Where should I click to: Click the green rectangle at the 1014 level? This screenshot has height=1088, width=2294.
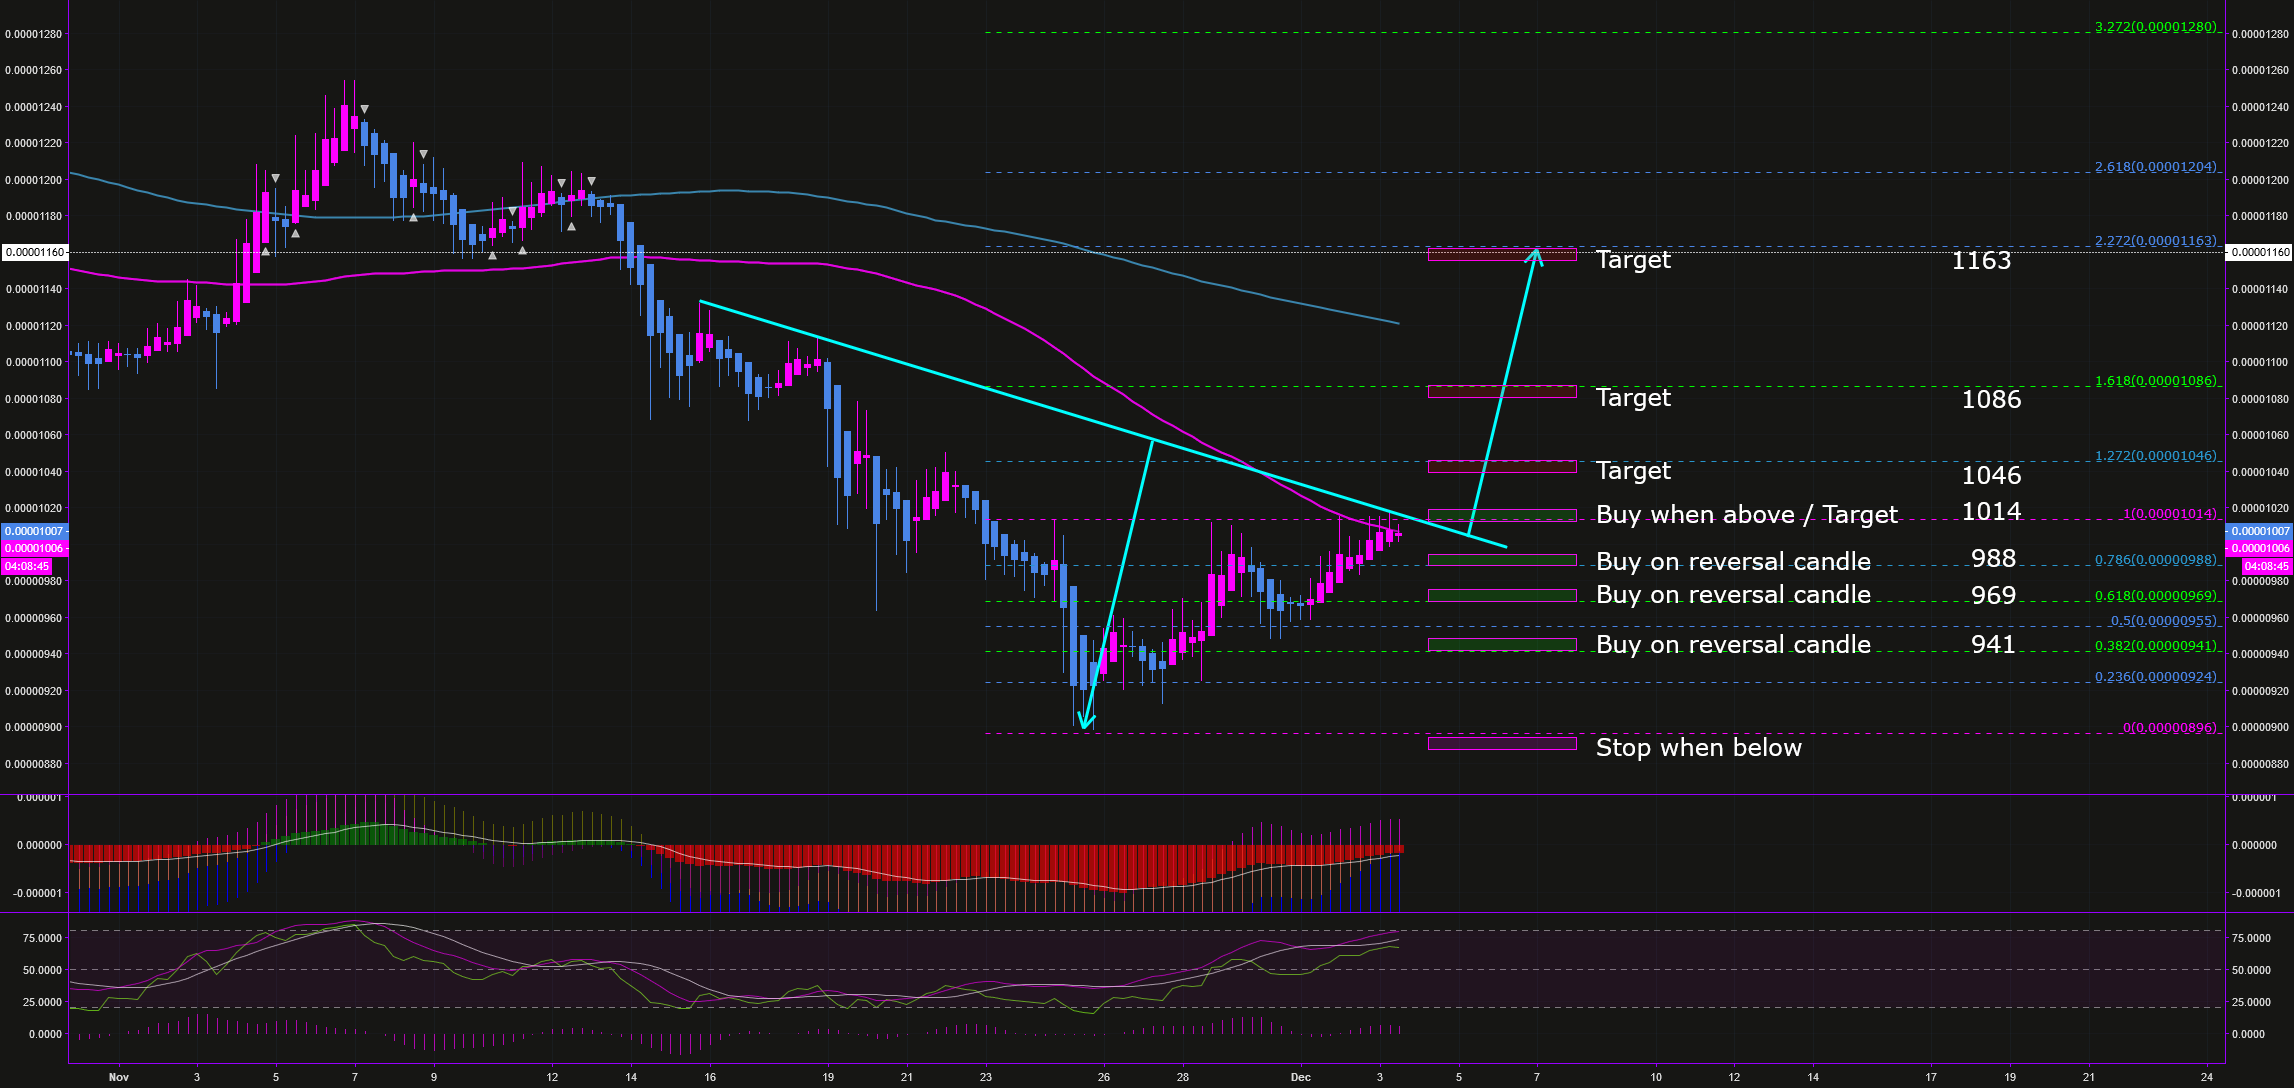(1502, 516)
